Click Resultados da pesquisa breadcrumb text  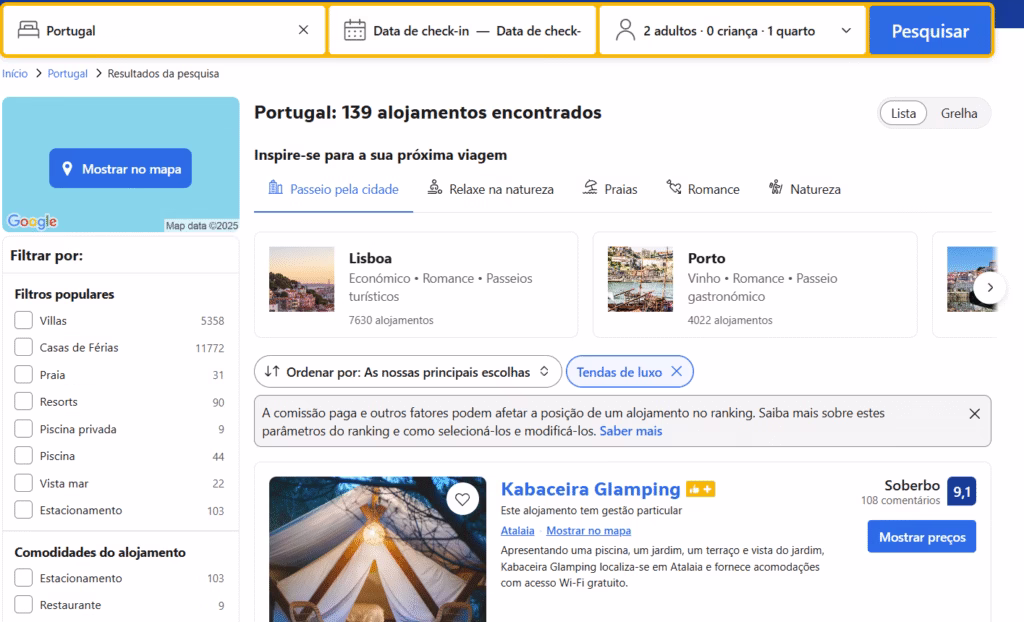pos(163,73)
